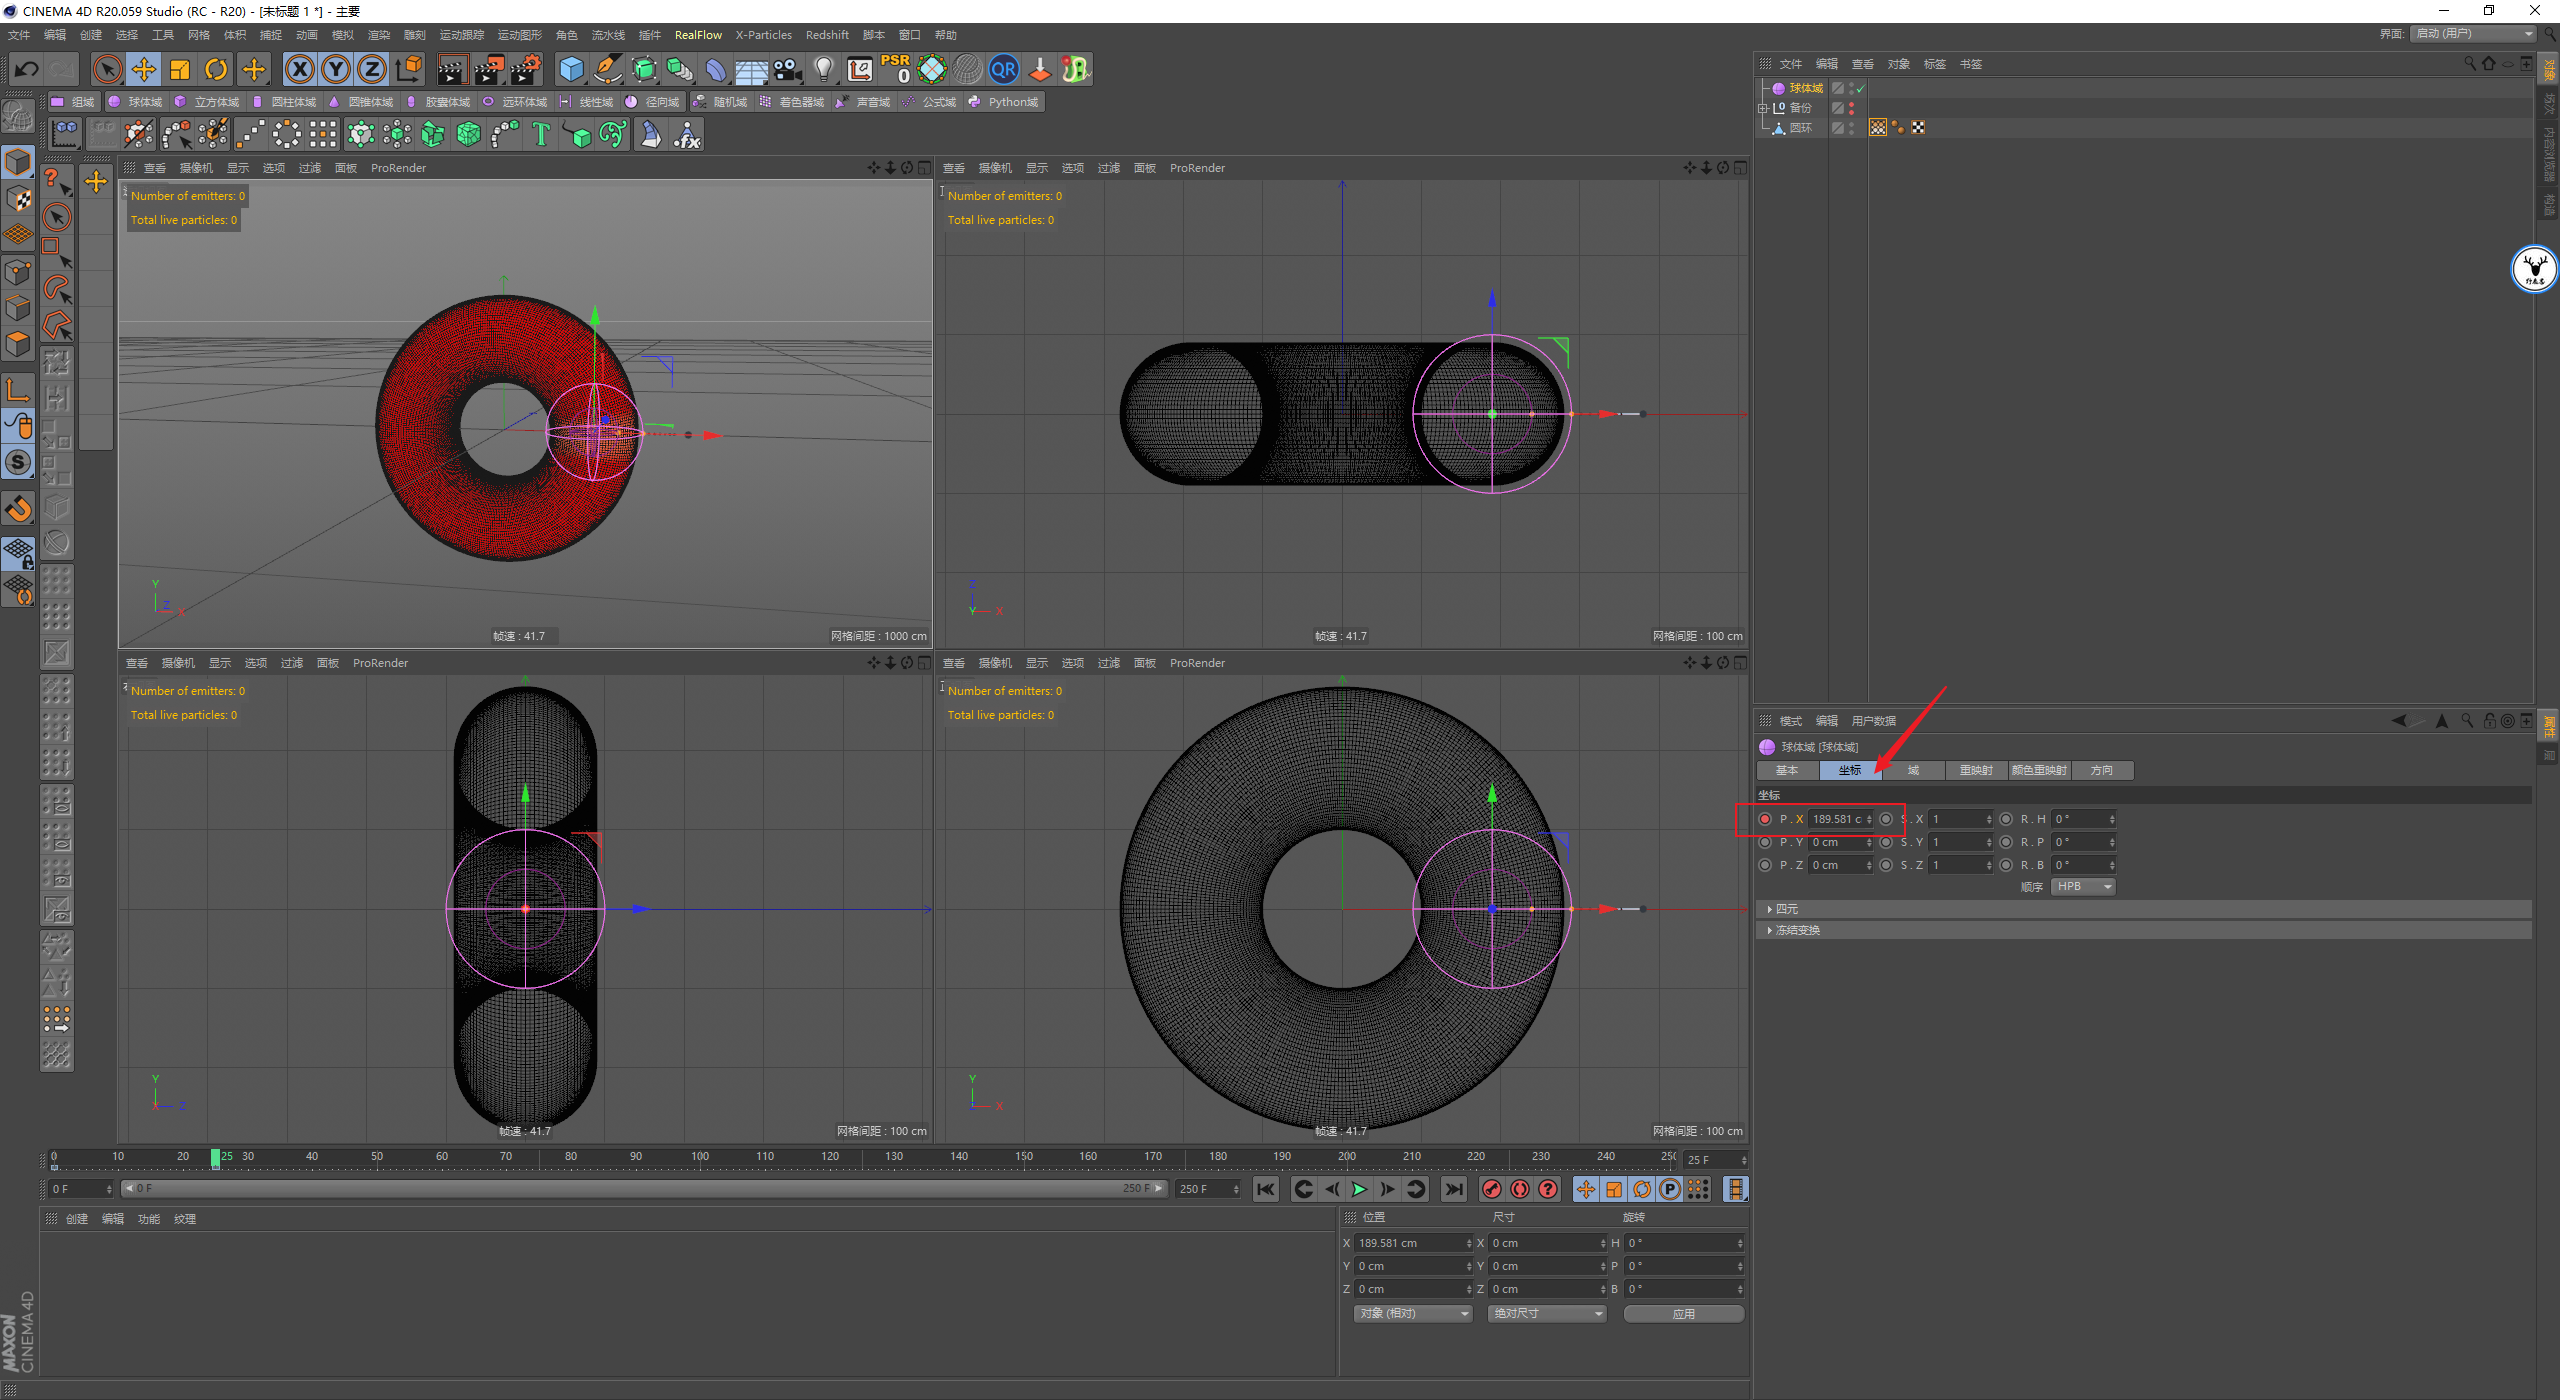Toggle Z axis lock

(372, 69)
